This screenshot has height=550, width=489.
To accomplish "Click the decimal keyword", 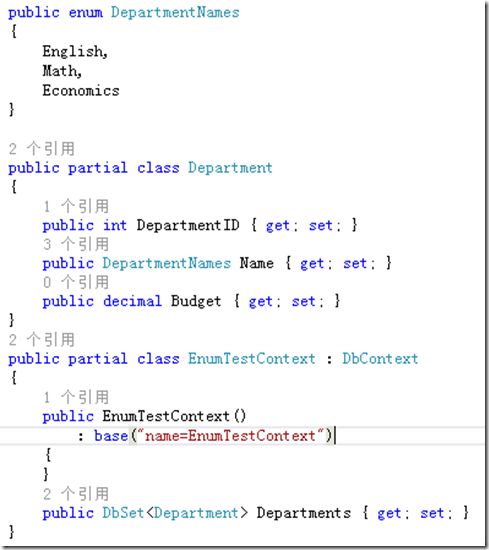I will coord(132,301).
